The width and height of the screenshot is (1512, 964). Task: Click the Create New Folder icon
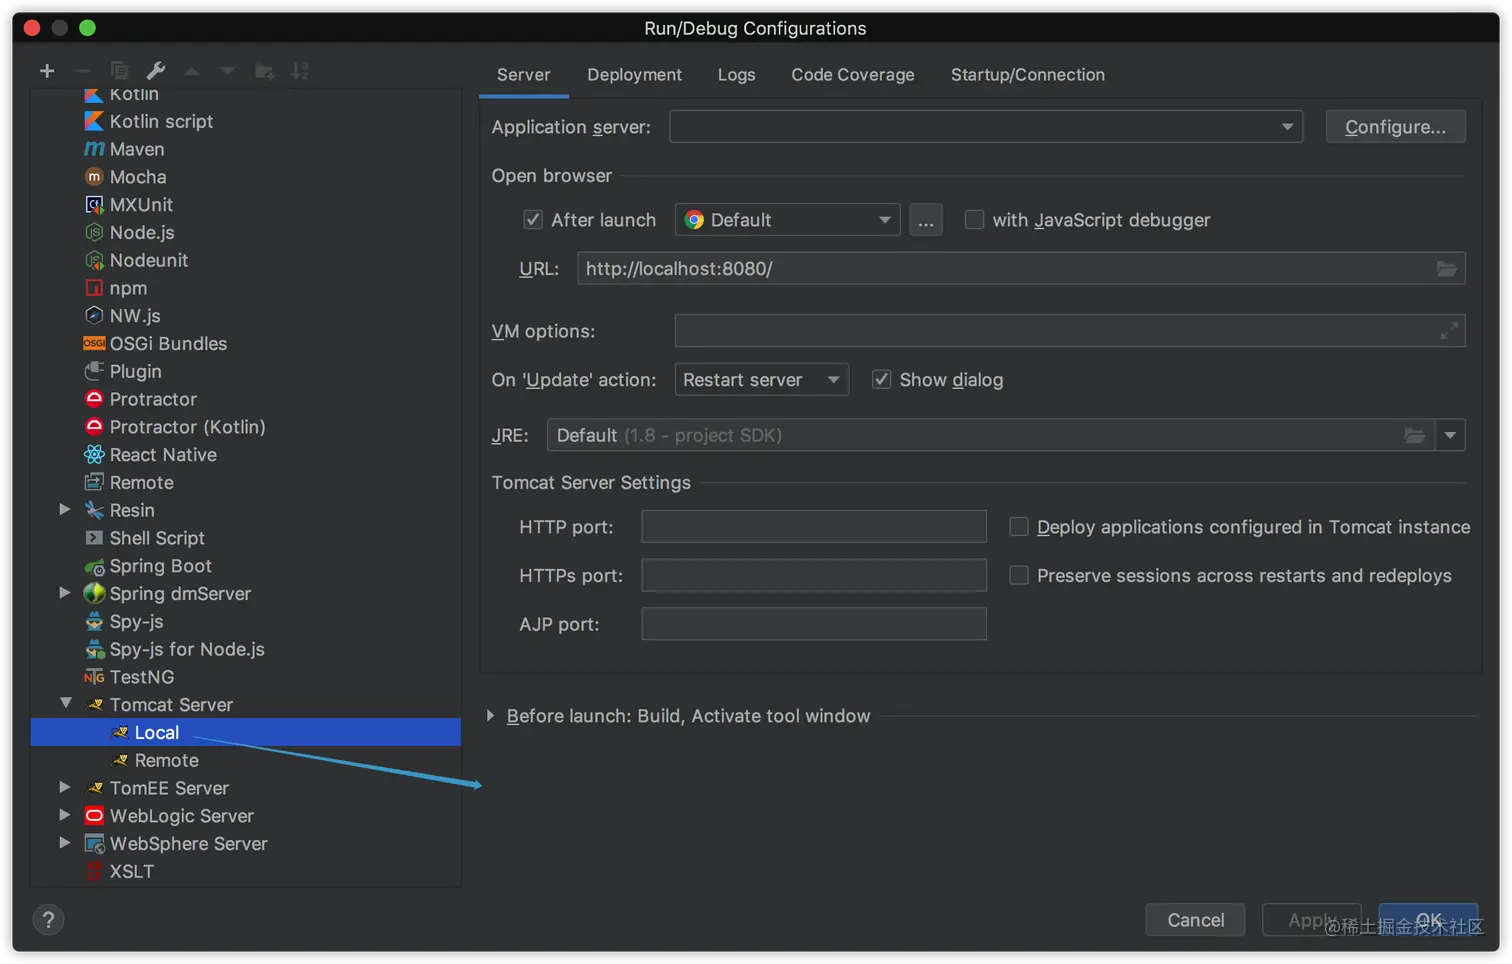[x=264, y=71]
